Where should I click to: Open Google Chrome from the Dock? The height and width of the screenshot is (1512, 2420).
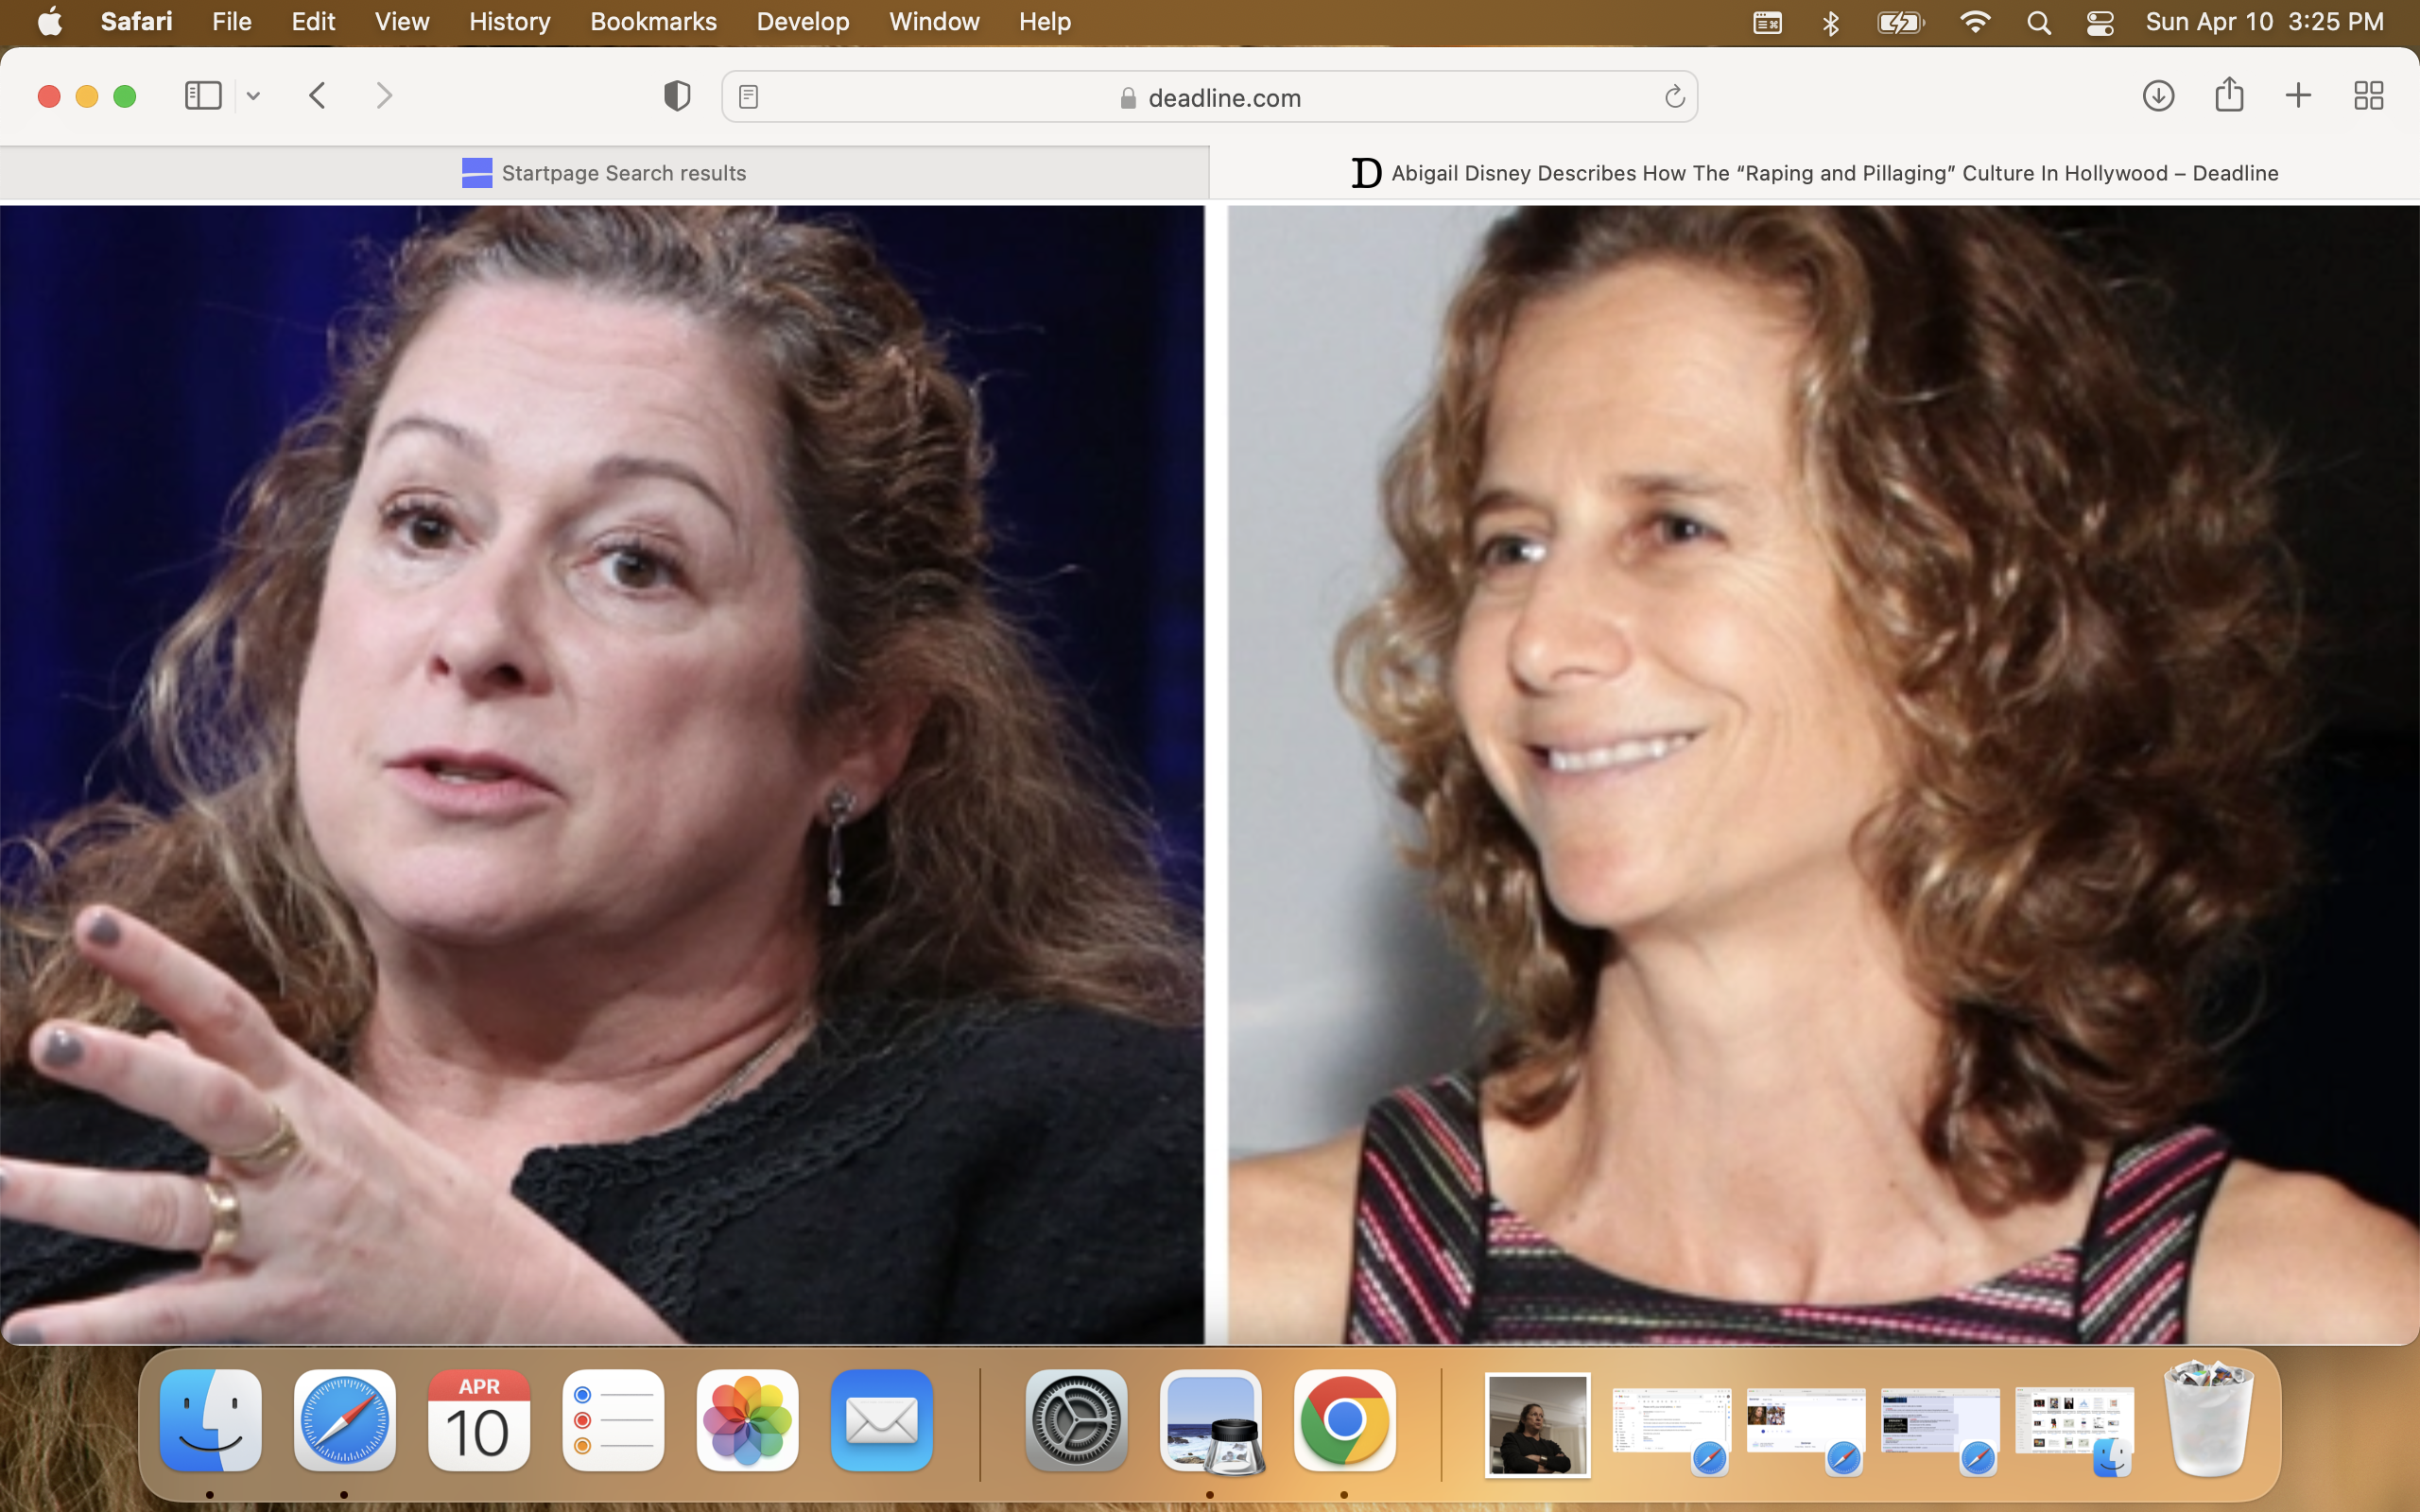1344,1420
